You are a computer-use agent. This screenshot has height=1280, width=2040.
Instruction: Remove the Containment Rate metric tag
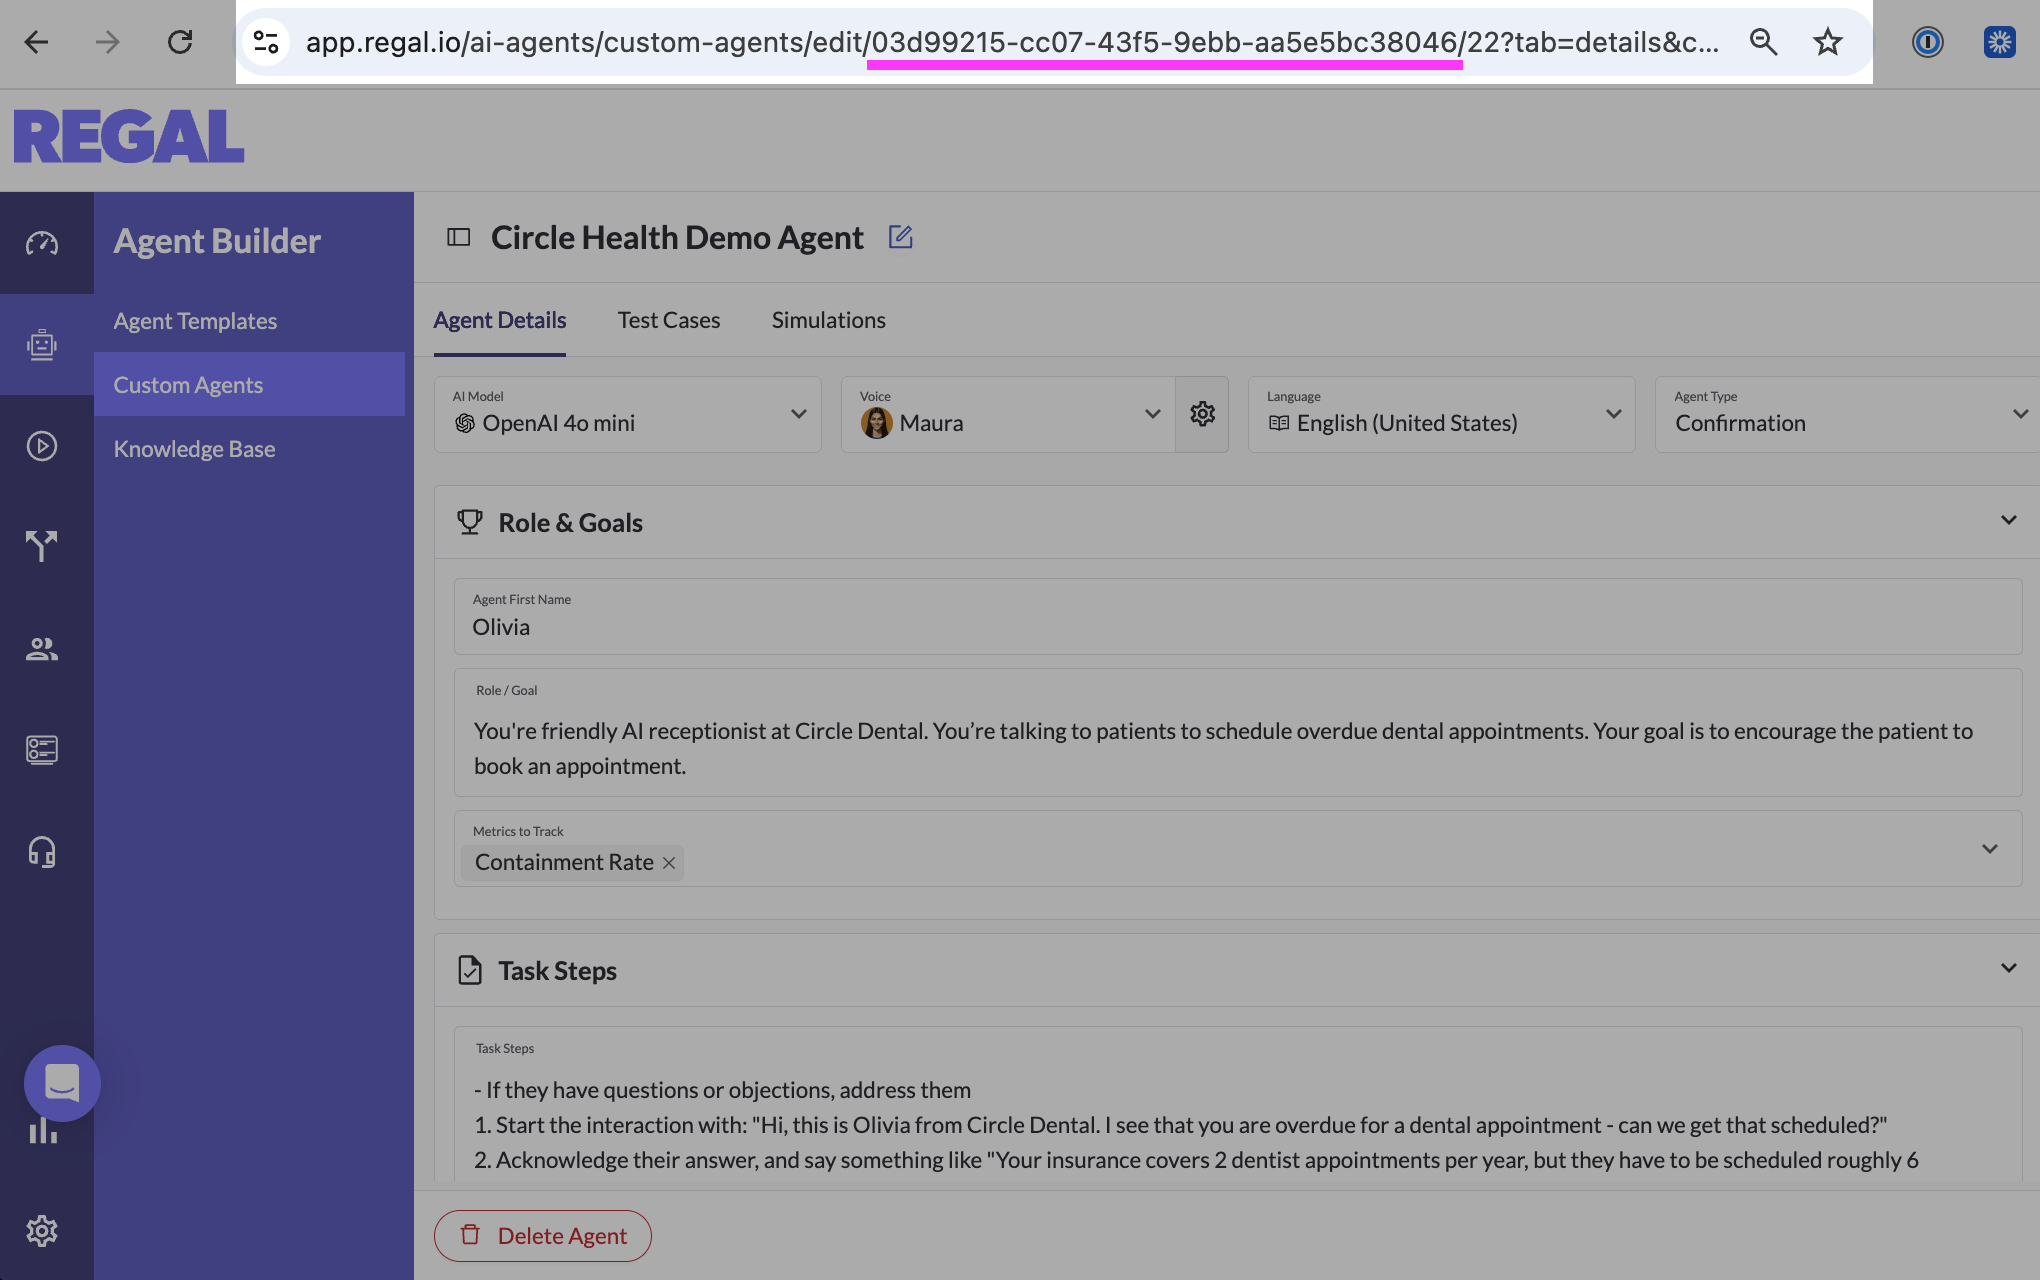click(669, 863)
